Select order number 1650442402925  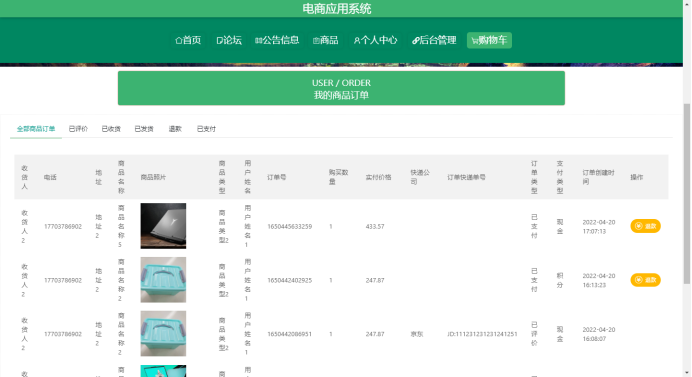(290, 280)
